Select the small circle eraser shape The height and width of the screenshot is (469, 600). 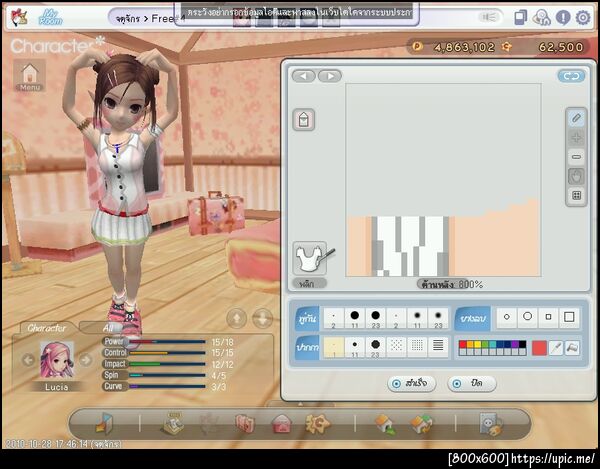507,317
